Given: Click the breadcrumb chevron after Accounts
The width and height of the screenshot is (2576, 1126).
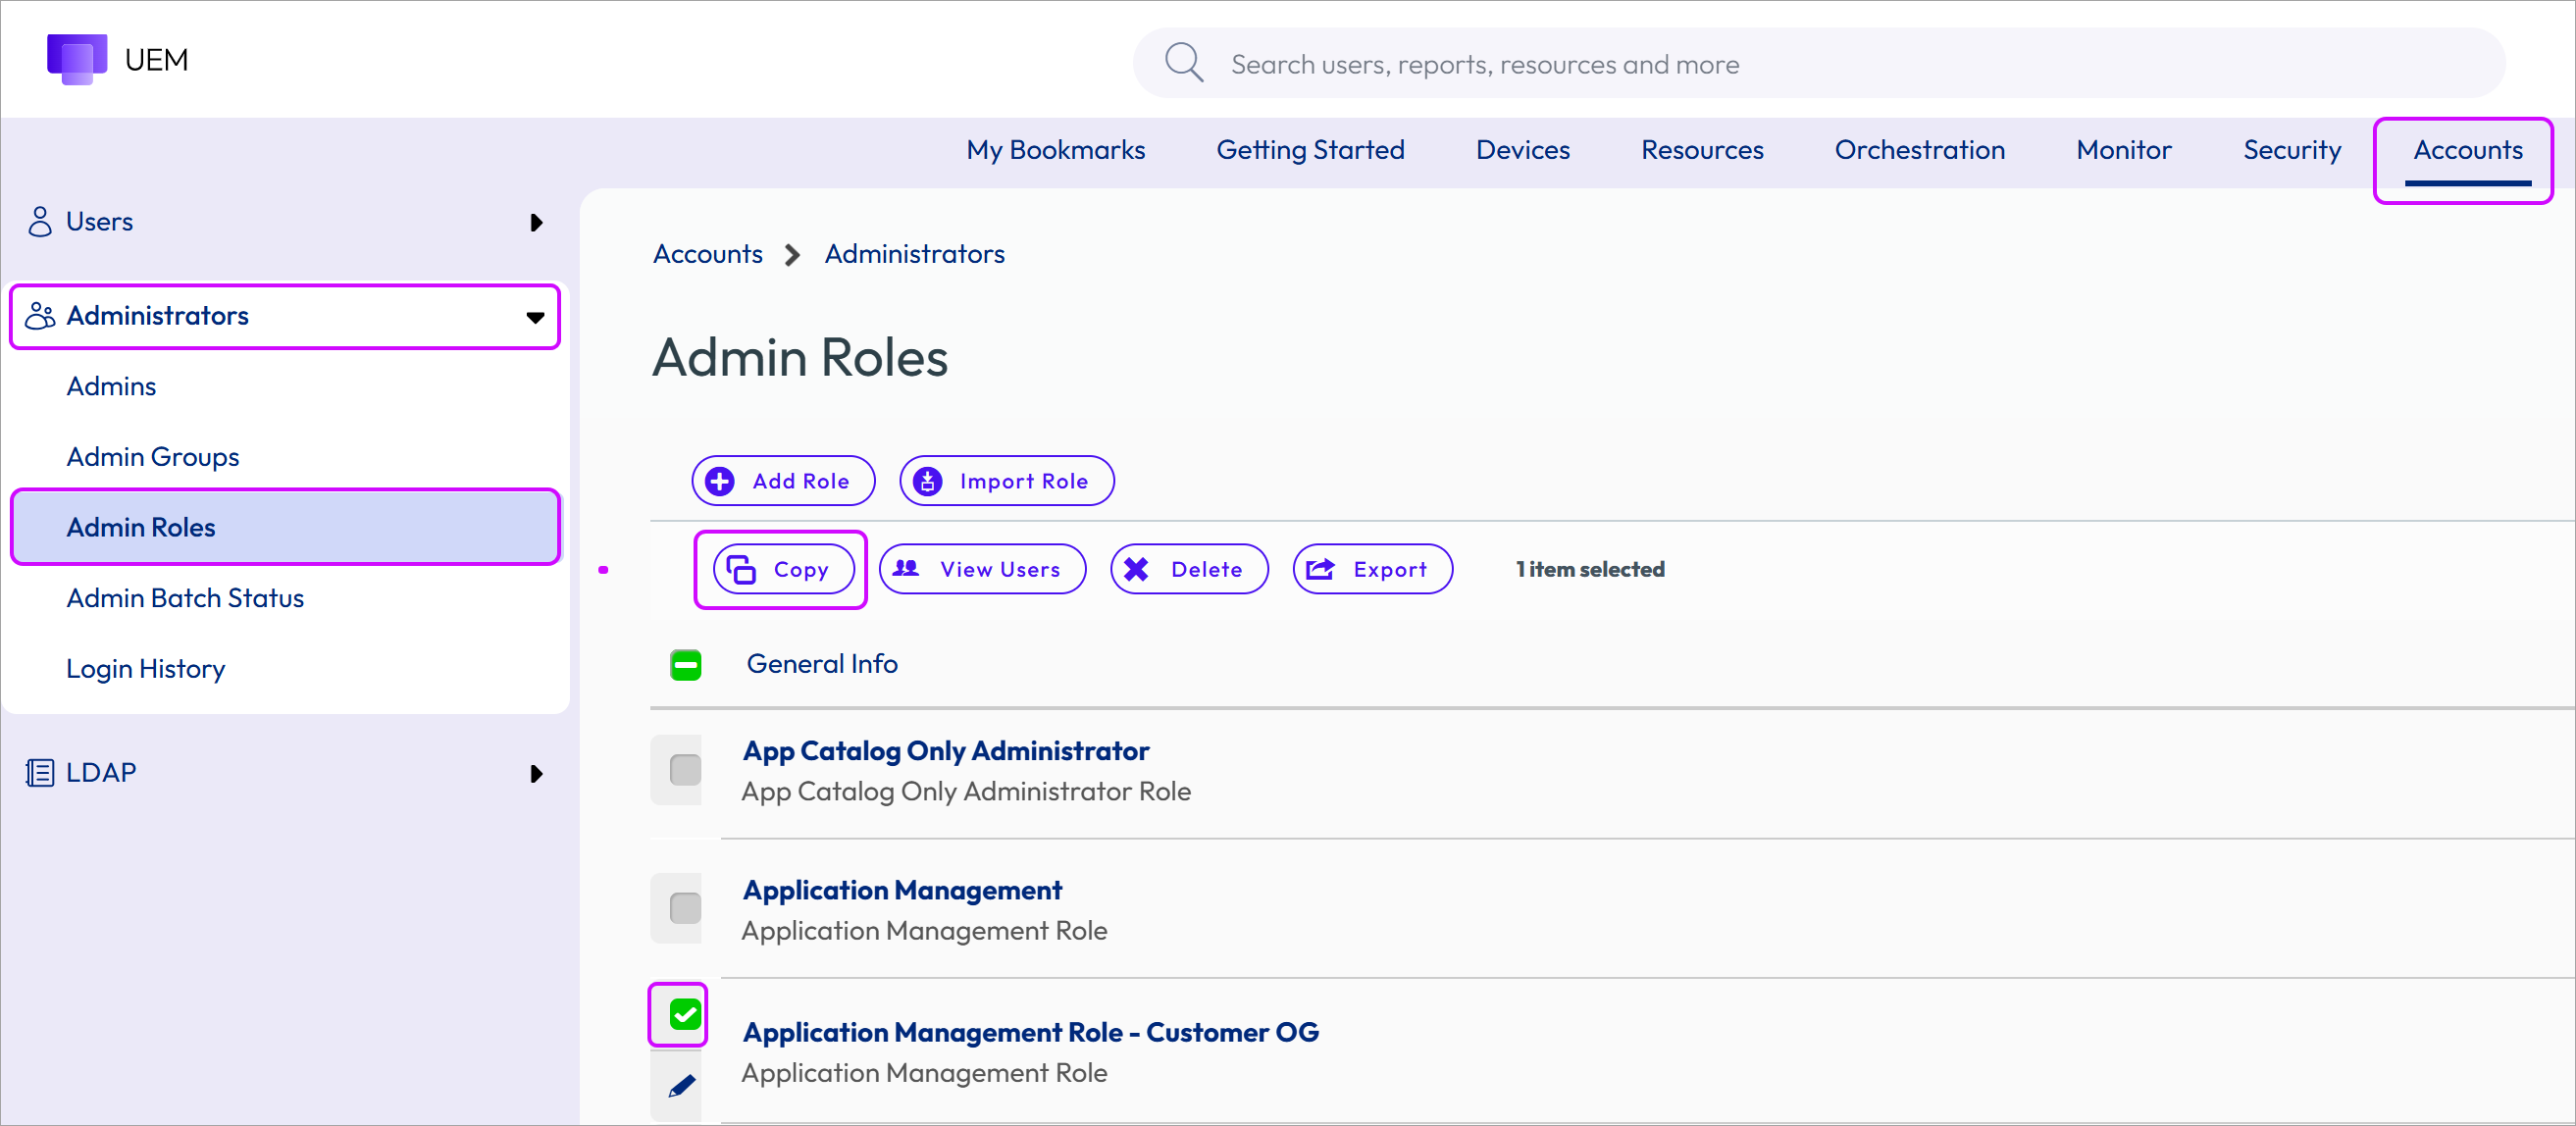Looking at the screenshot, I should pyautogui.click(x=793, y=255).
